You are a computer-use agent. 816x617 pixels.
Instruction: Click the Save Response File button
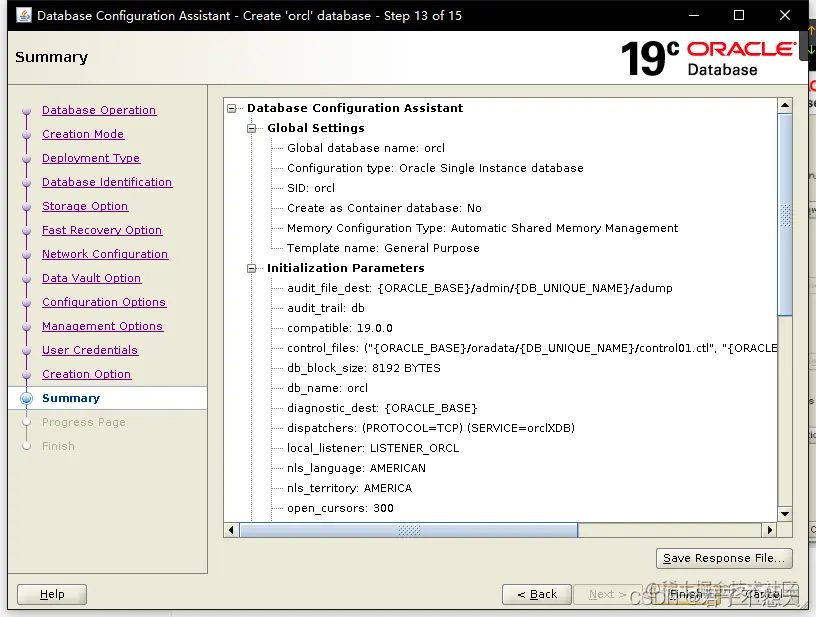(724, 558)
